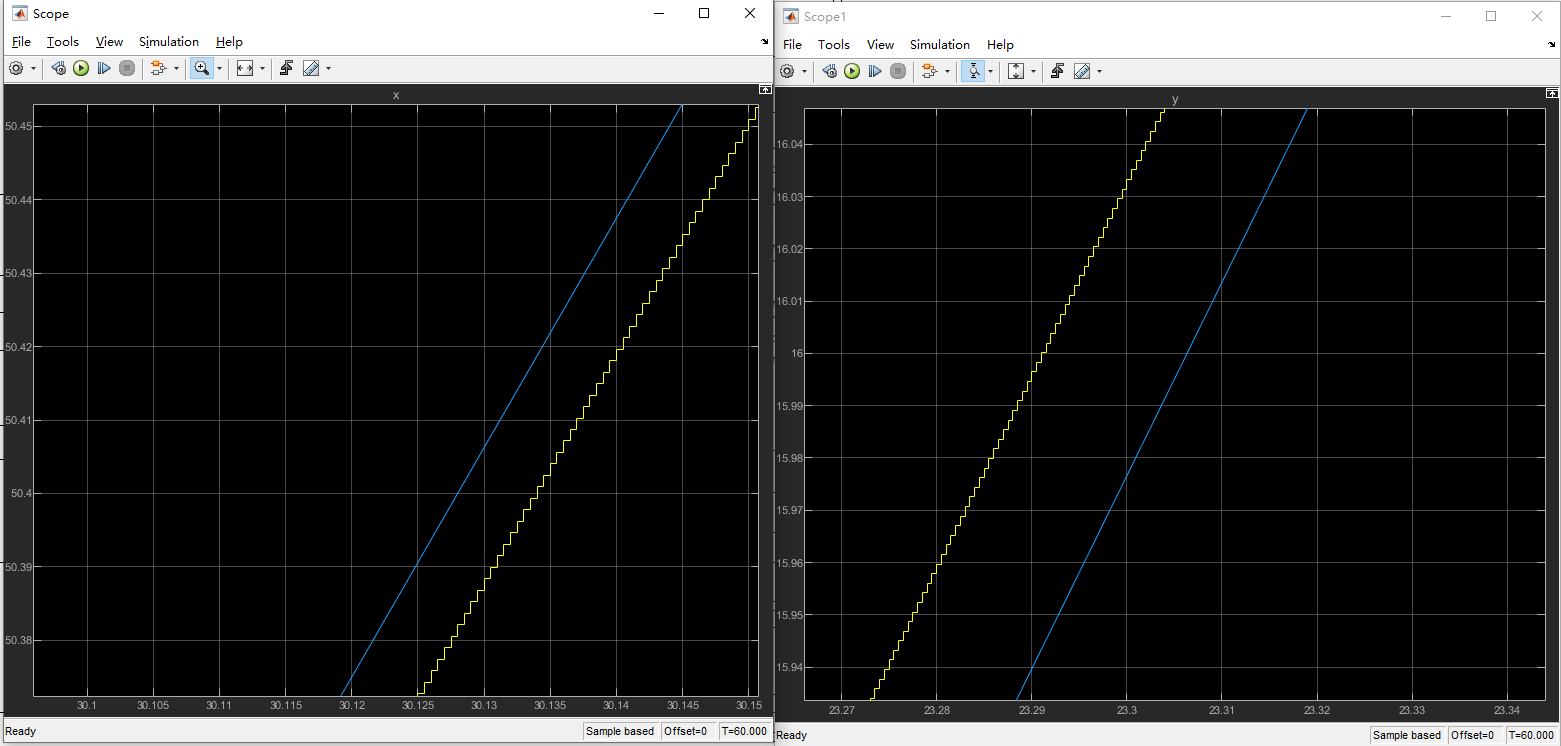The height and width of the screenshot is (746, 1561).
Task: Click Ready status text in Scope window
Action: pos(20,731)
